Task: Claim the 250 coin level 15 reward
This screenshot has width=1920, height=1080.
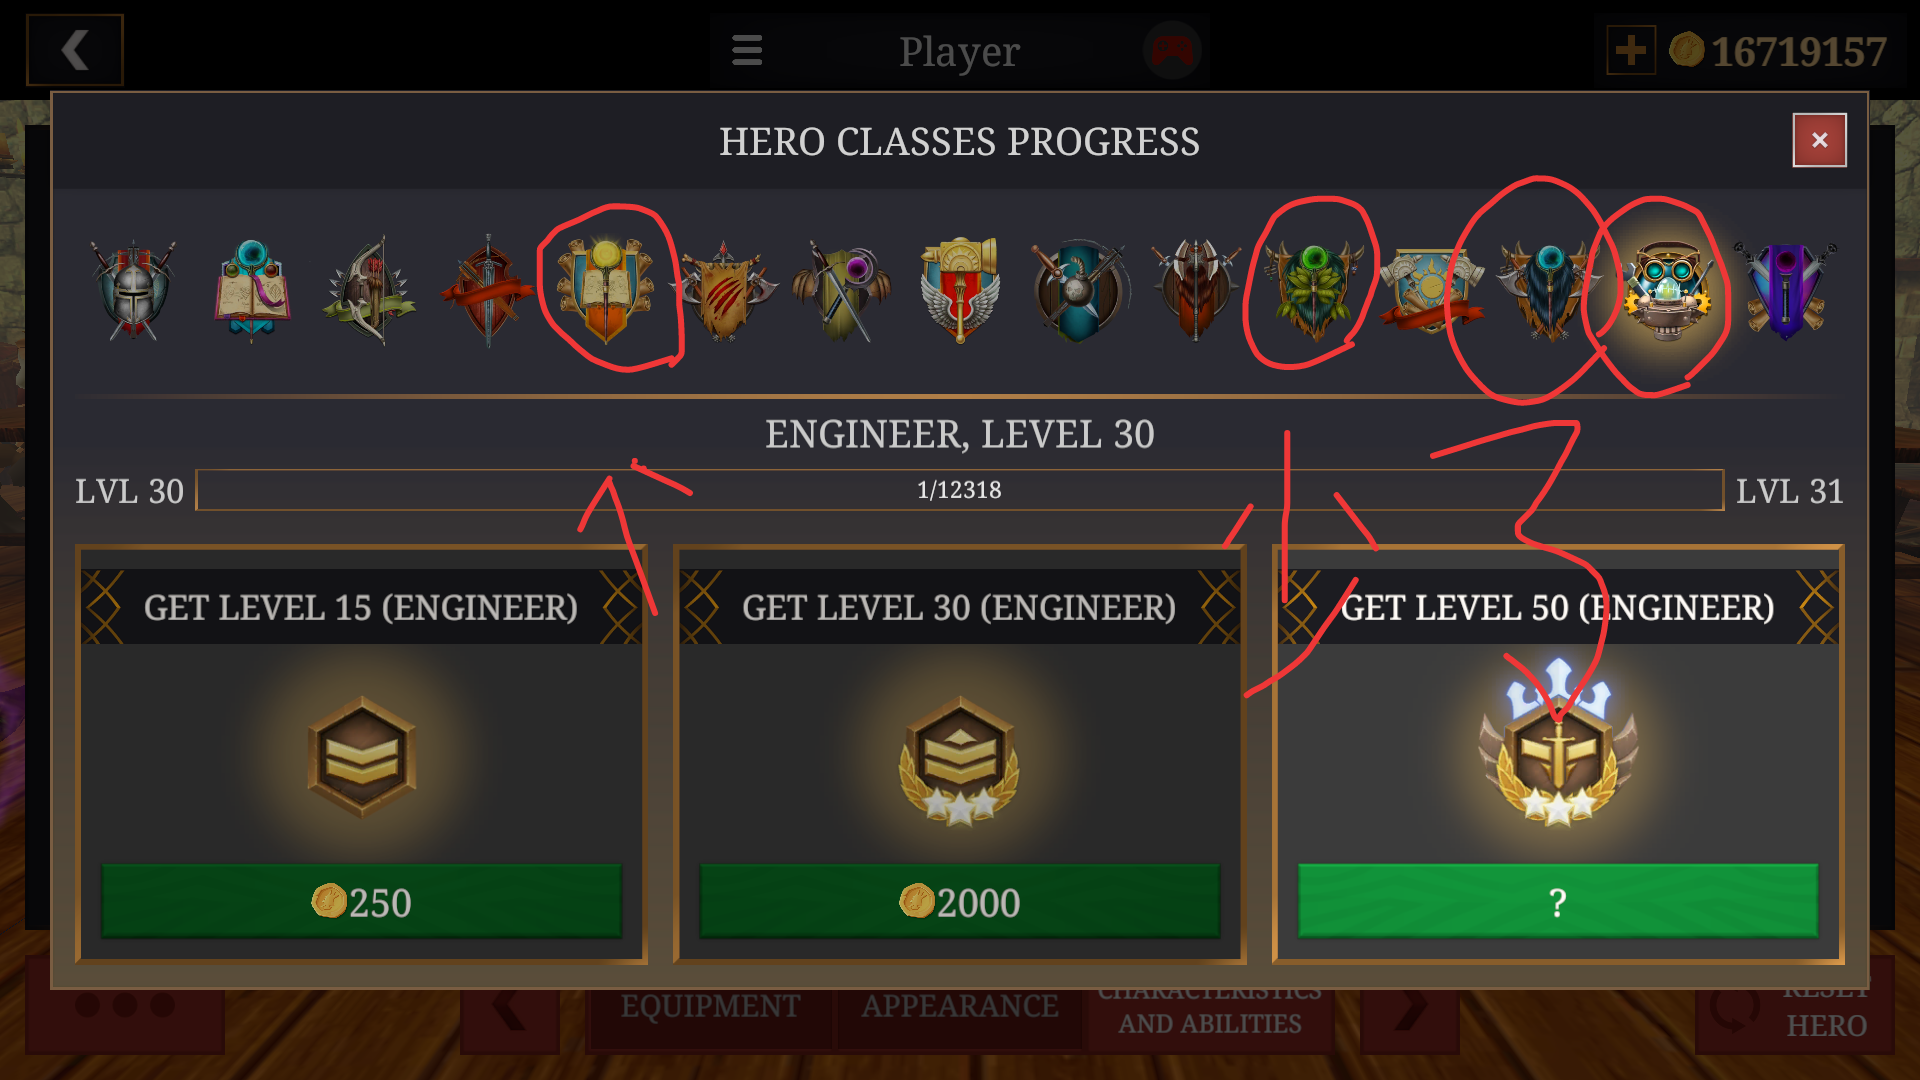Action: tap(361, 901)
